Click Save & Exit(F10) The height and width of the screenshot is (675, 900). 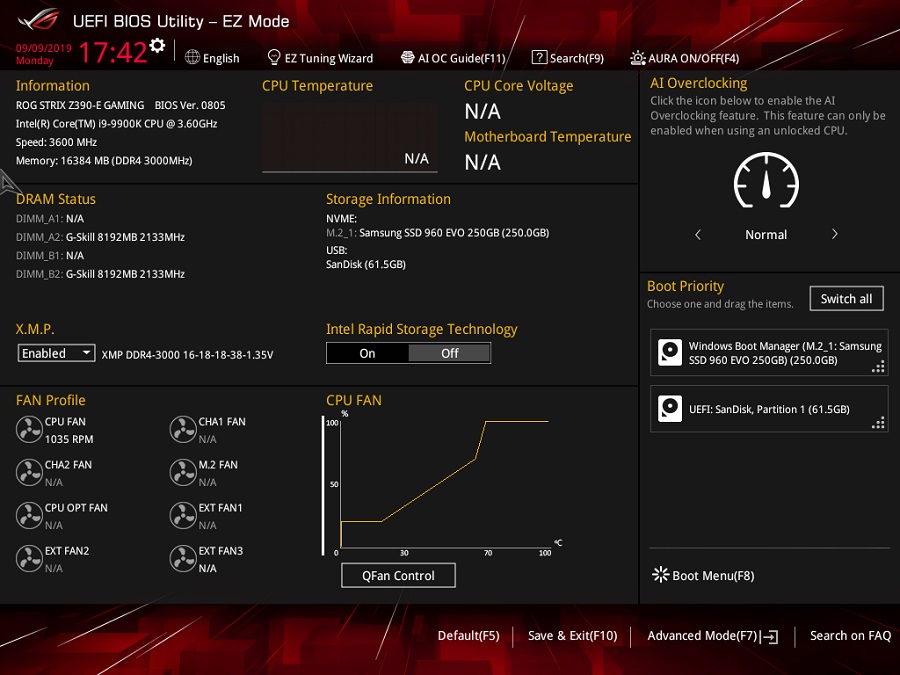pos(573,636)
